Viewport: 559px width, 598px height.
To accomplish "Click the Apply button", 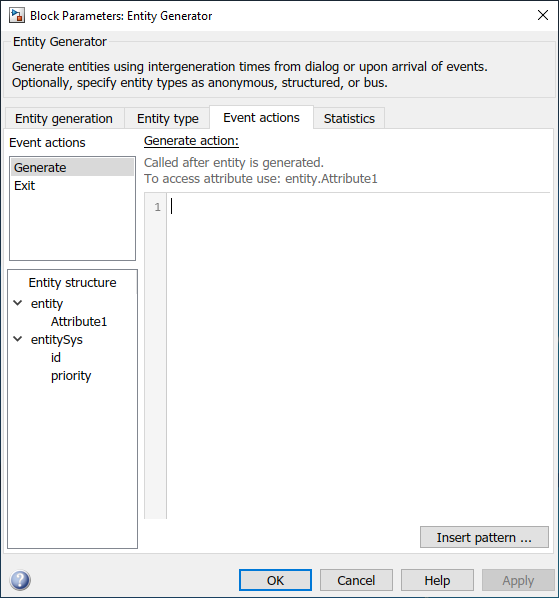I will click(x=518, y=580).
